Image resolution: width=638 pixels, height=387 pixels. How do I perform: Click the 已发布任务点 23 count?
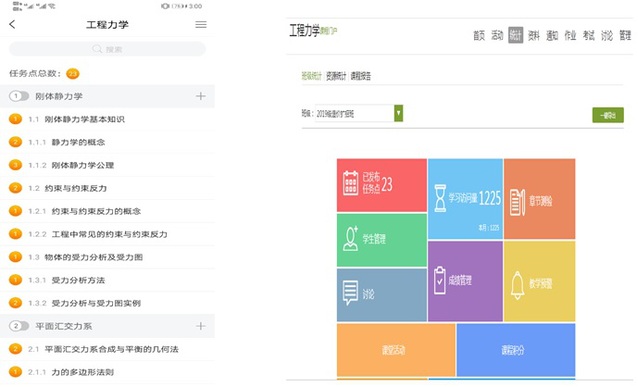tap(387, 184)
